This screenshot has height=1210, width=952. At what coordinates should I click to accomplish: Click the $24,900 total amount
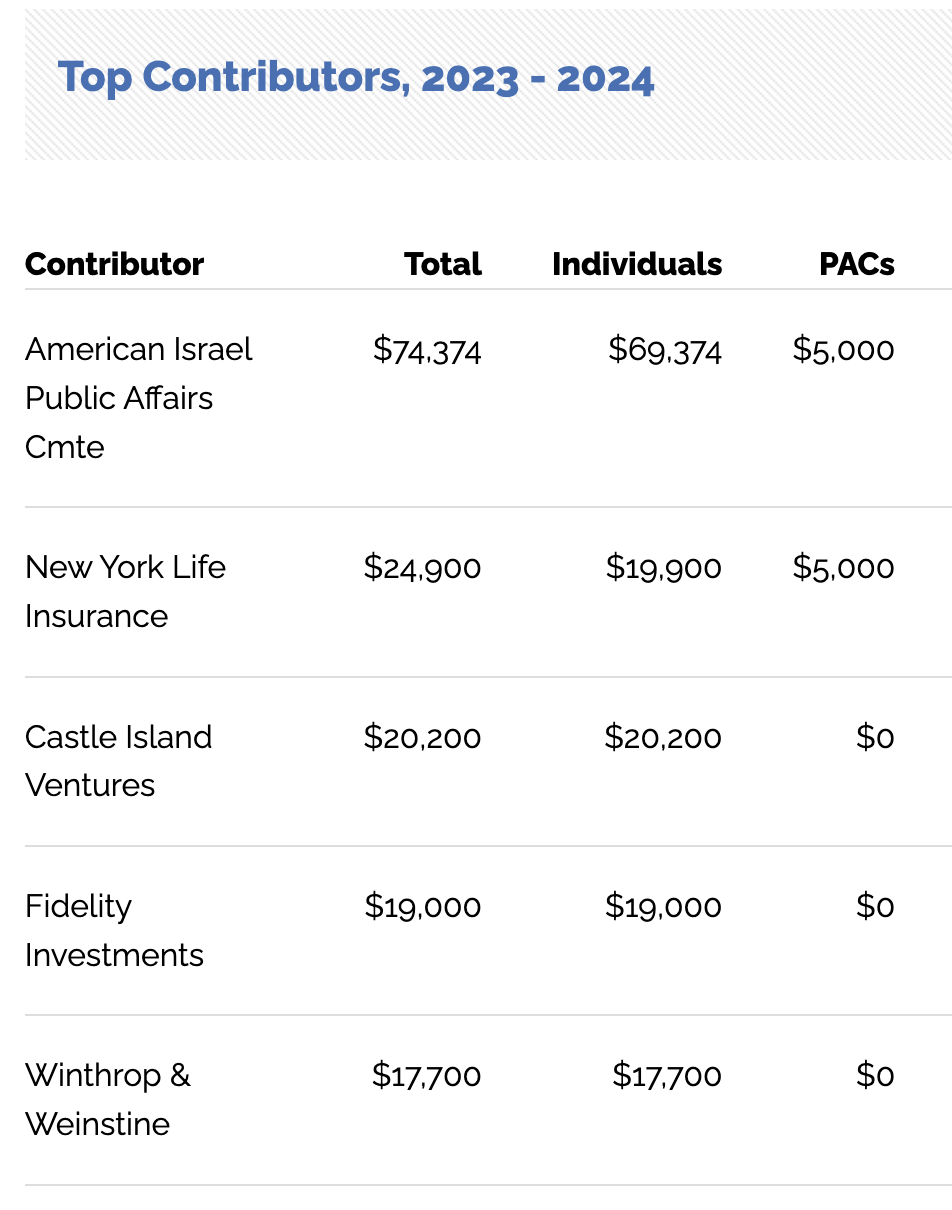pos(422,567)
